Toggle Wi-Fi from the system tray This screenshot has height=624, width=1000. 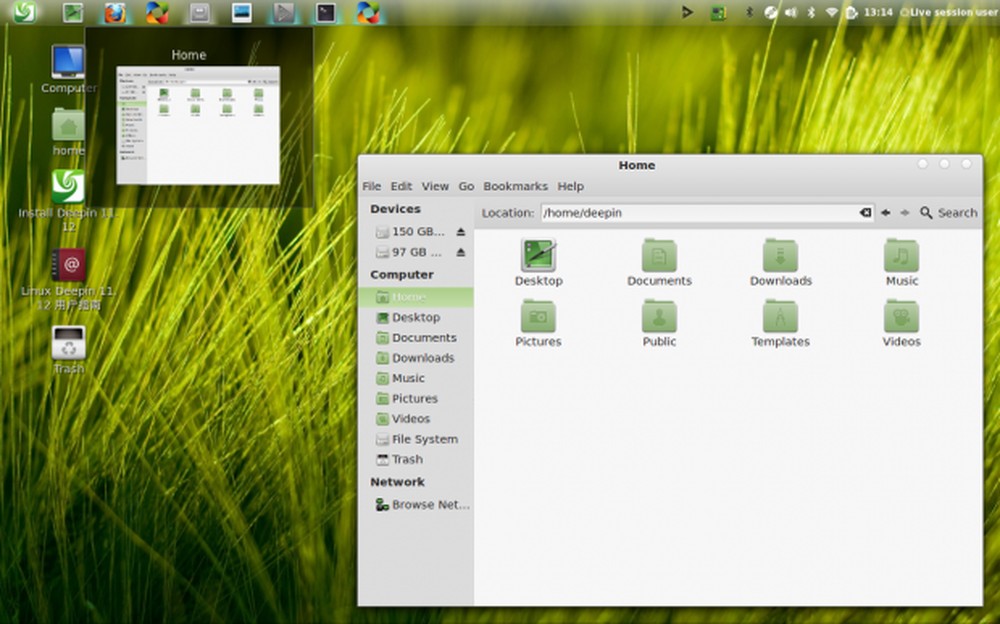(x=832, y=12)
